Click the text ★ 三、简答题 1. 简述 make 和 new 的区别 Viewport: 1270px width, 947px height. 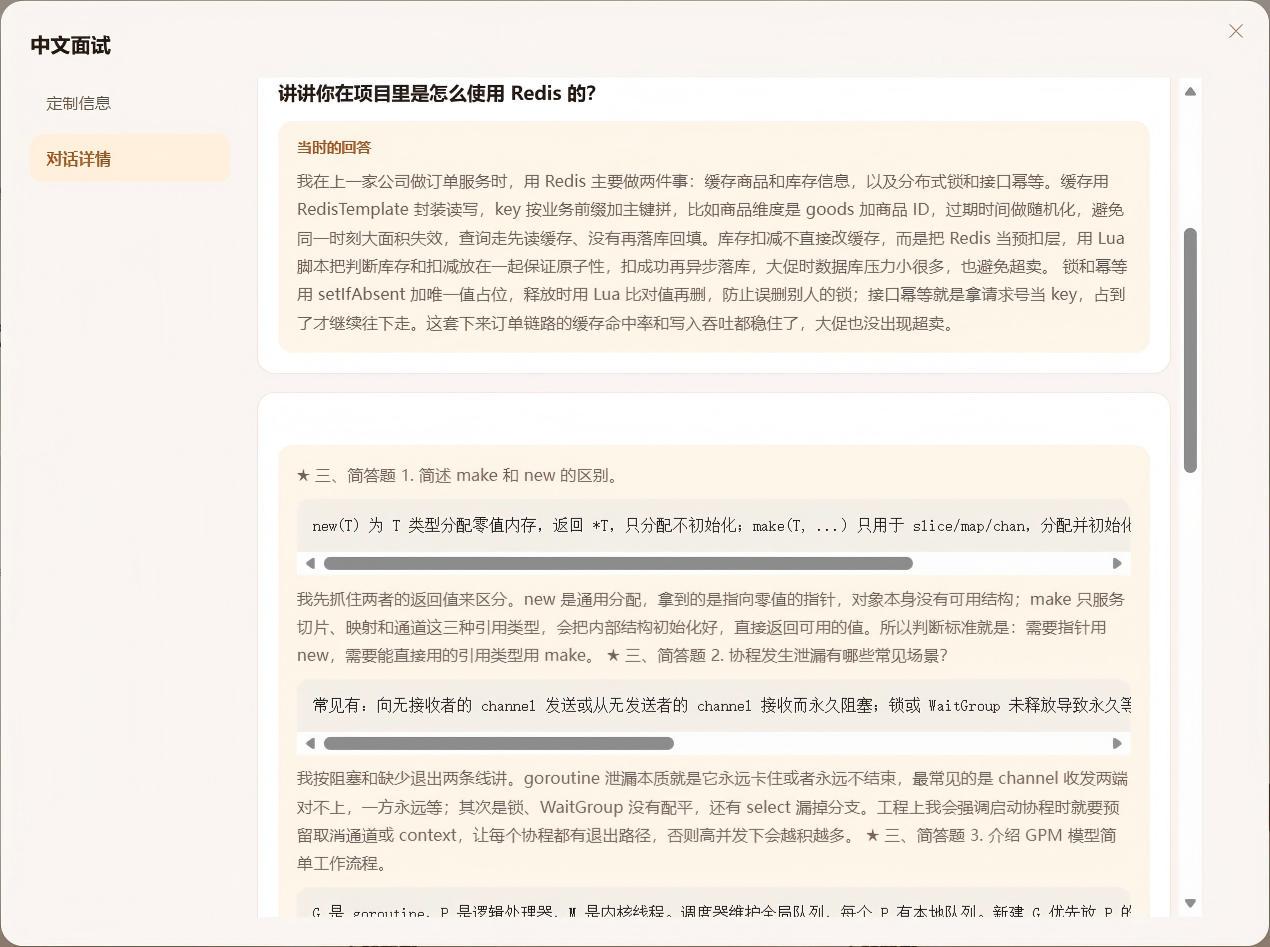(x=459, y=475)
